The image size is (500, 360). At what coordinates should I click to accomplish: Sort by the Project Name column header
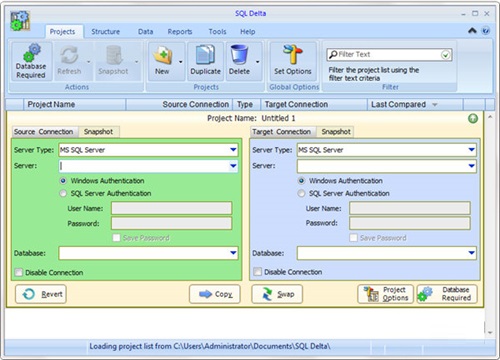coord(74,105)
